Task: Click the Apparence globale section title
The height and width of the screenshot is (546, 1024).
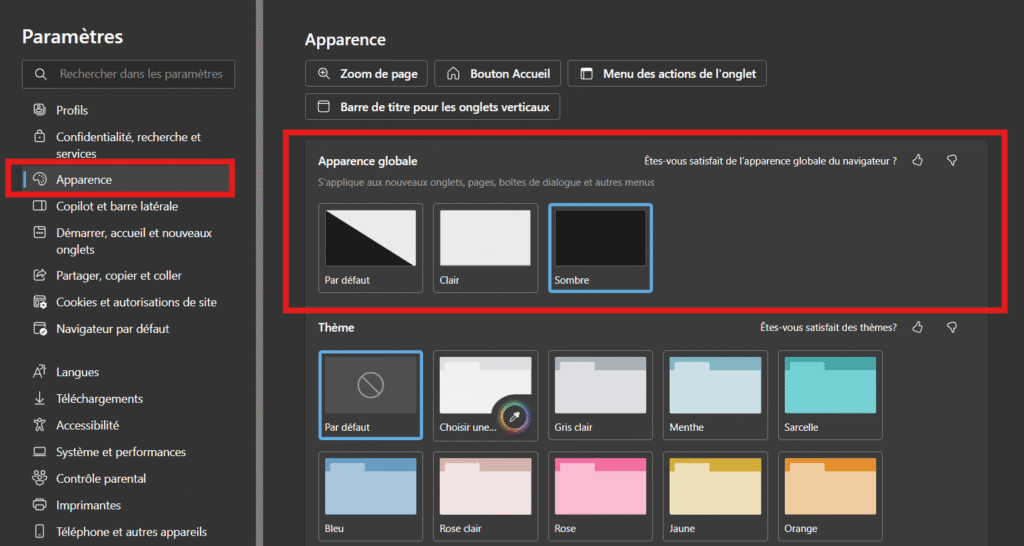Action: (x=368, y=161)
